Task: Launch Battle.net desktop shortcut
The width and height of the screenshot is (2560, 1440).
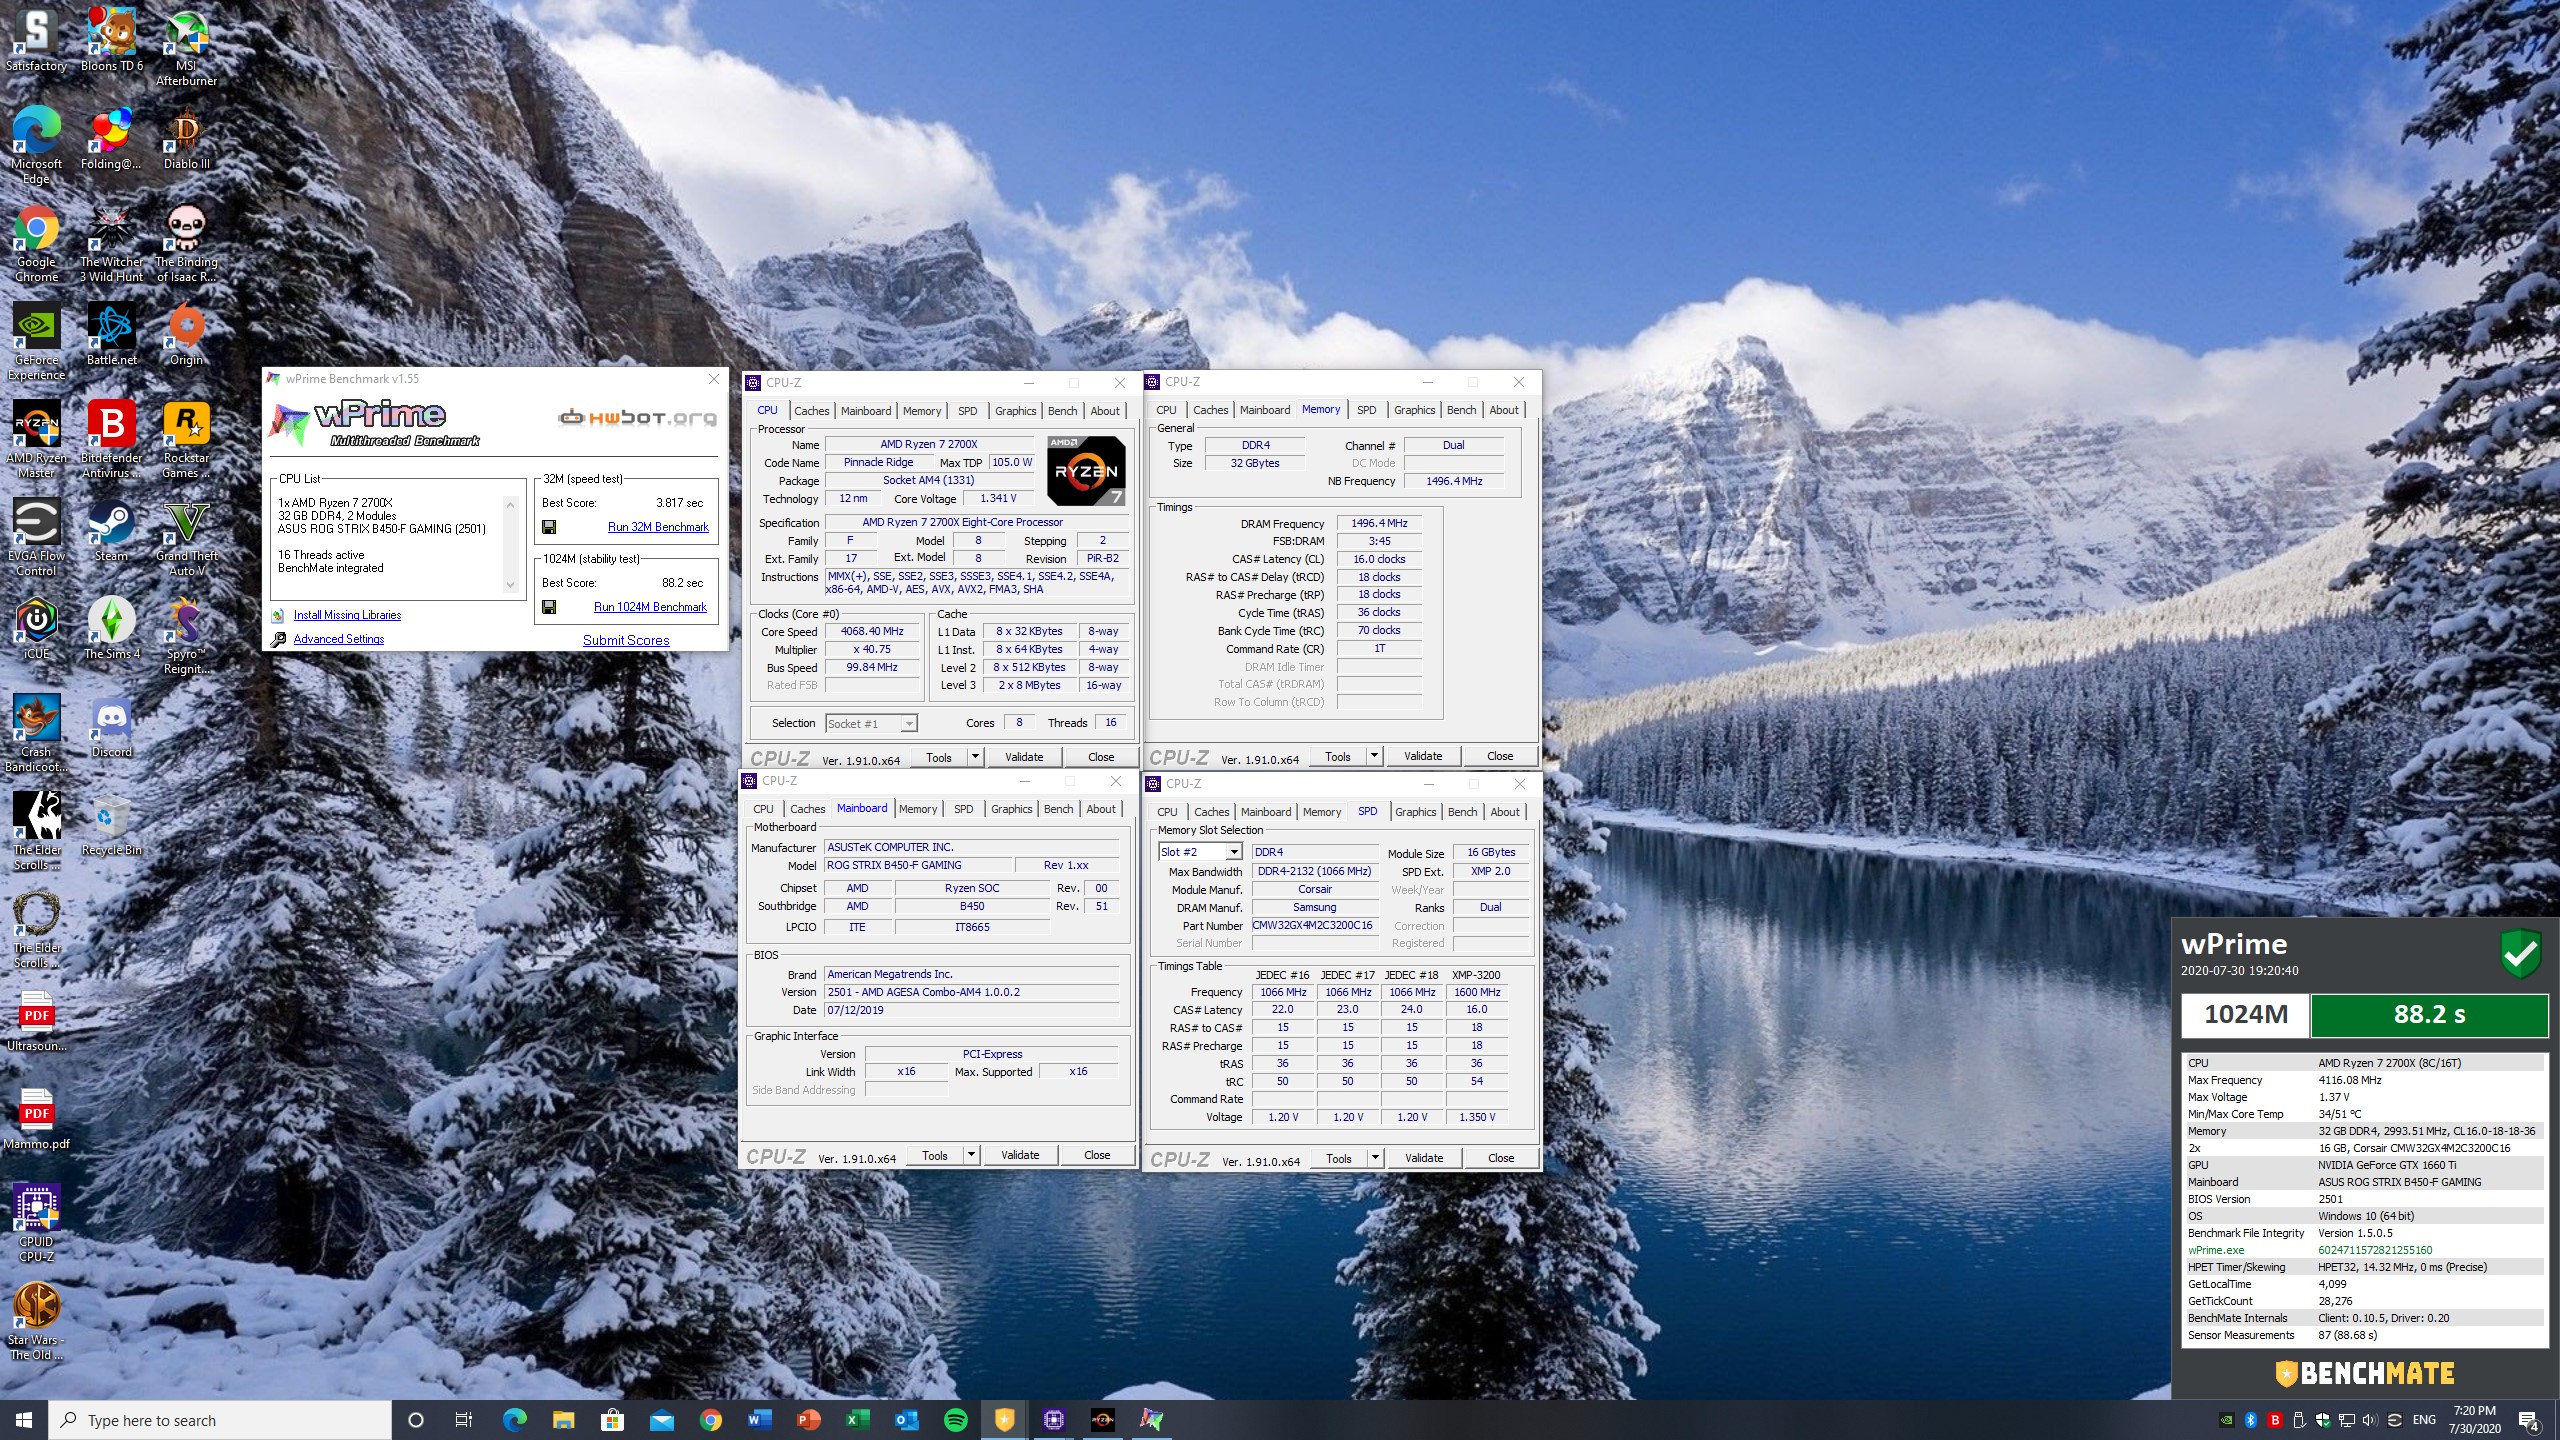Action: [x=112, y=335]
